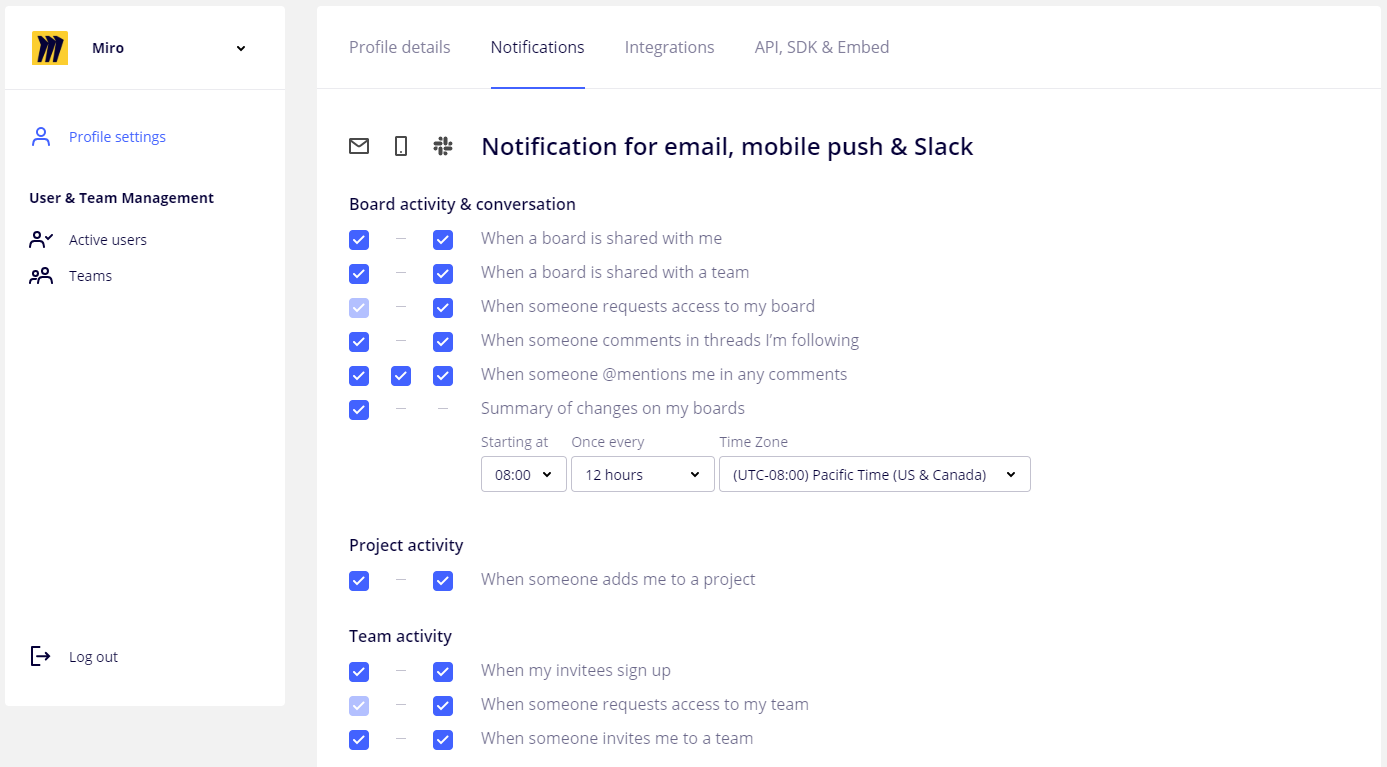Toggle Slack for added to a project
Screen dimensions: 1387x767
(443, 581)
